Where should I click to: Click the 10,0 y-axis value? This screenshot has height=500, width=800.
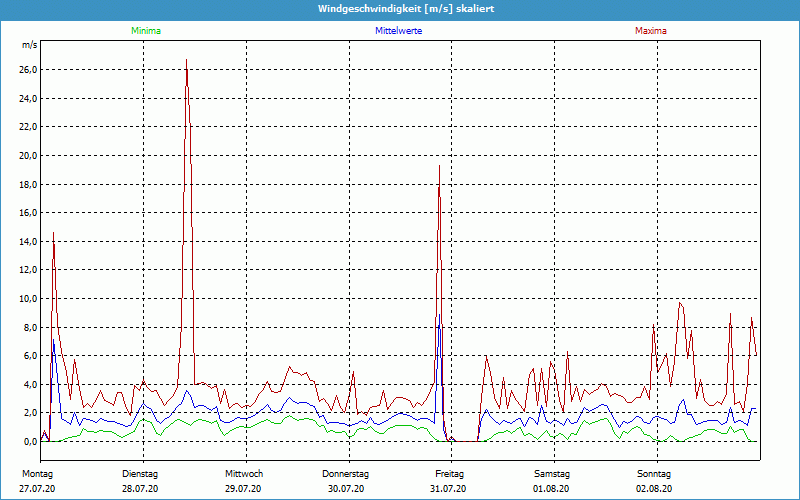click(29, 298)
